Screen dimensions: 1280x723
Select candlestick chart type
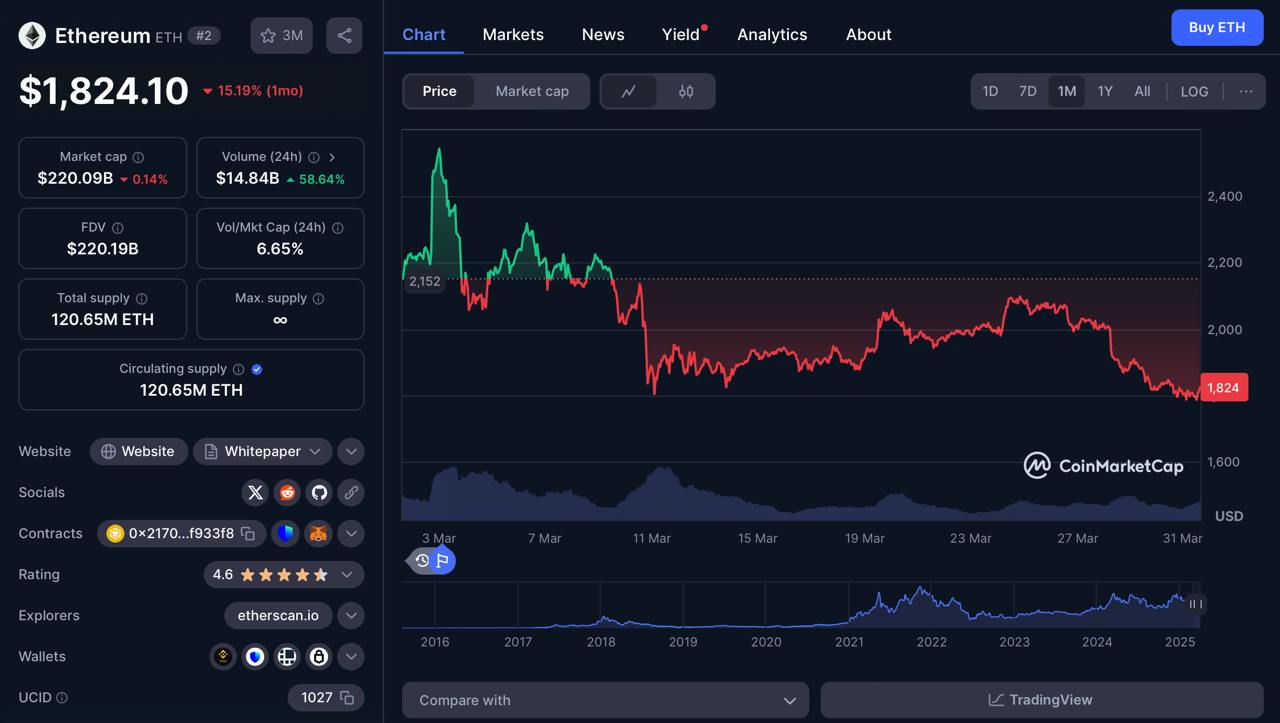[686, 91]
